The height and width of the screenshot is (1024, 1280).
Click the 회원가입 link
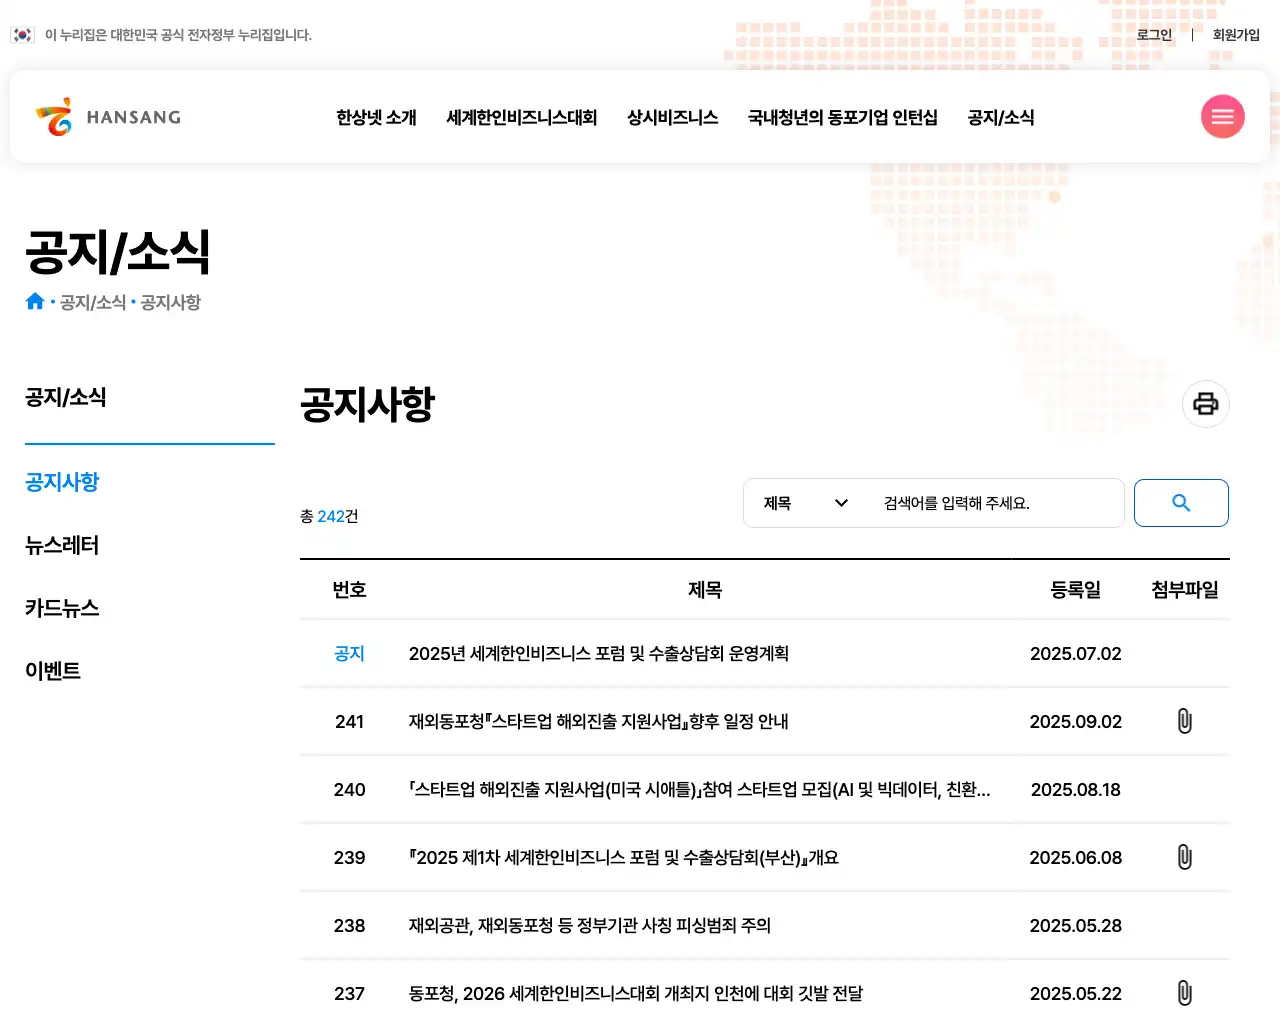[x=1236, y=35]
